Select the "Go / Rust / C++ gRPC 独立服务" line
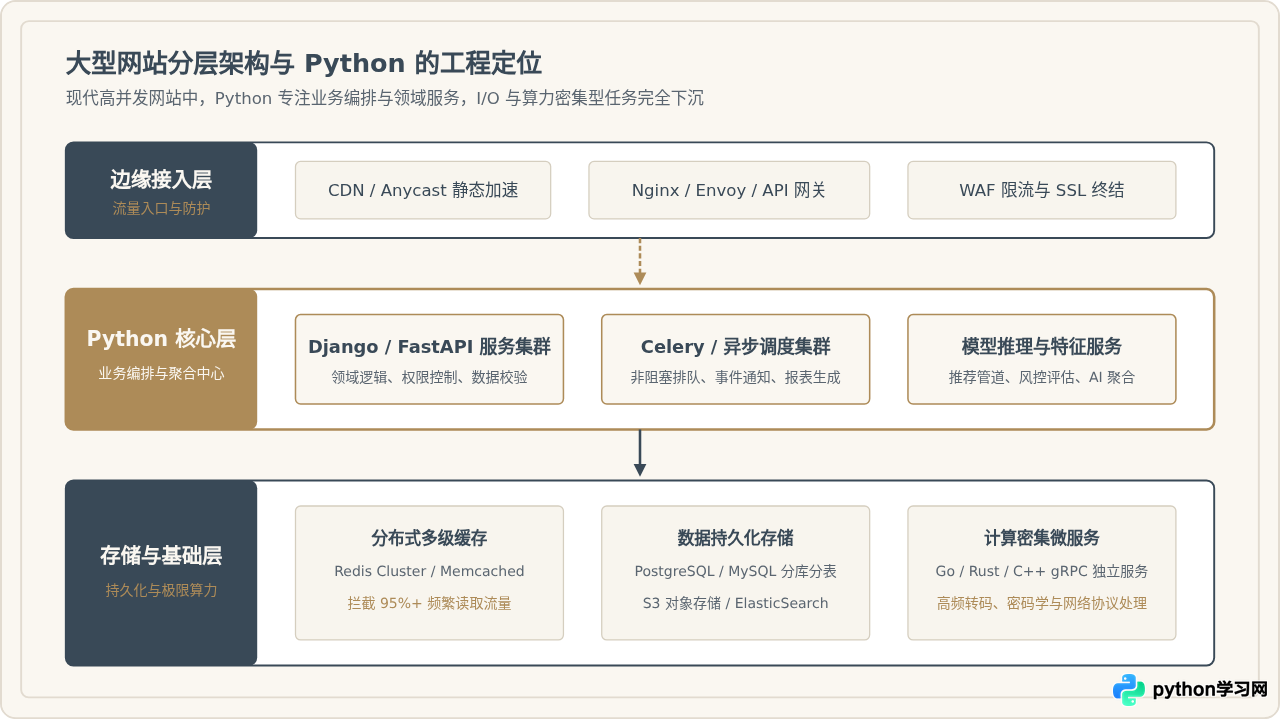This screenshot has width=1280, height=719. 1042,571
